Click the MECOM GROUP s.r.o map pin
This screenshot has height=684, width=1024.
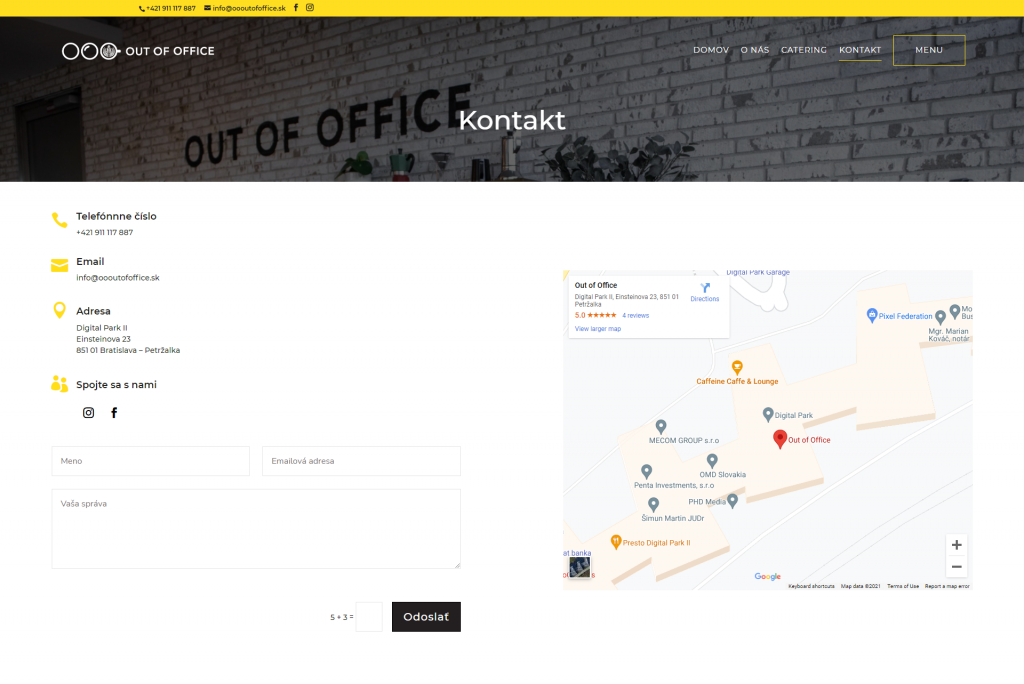click(661, 427)
